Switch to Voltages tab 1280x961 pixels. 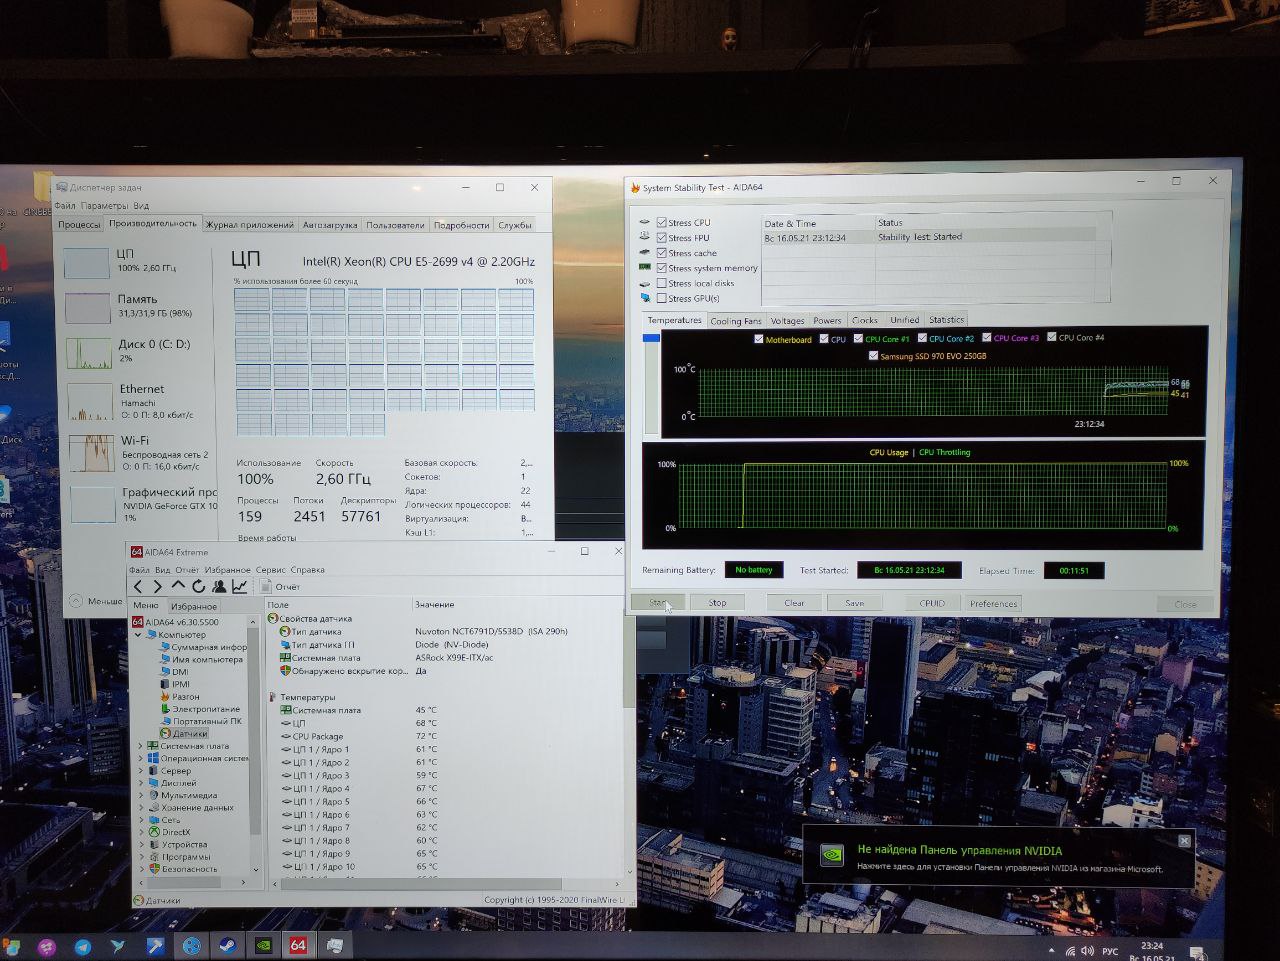pos(787,321)
